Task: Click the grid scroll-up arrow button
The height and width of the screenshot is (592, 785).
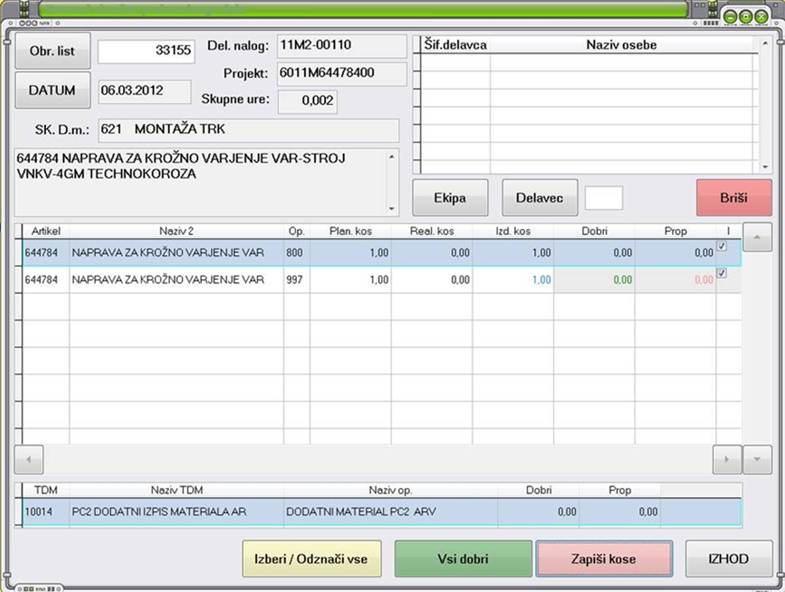Action: (x=757, y=237)
